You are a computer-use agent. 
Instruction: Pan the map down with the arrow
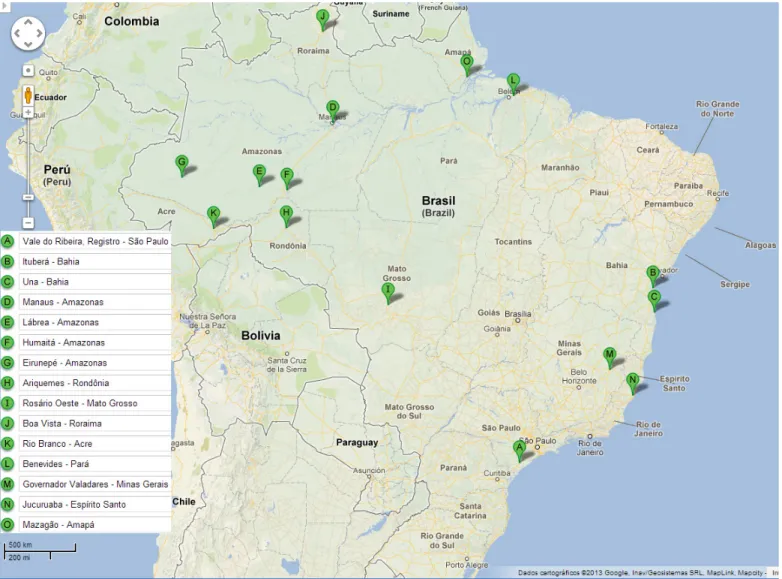click(x=28, y=45)
